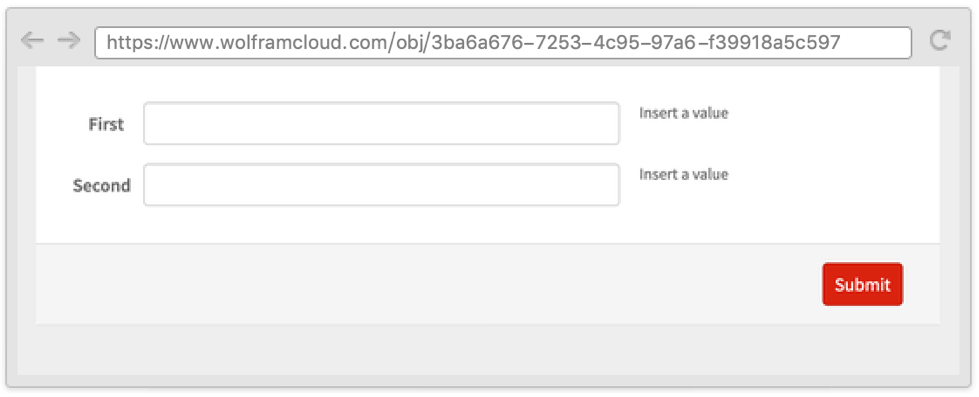The height and width of the screenshot is (397, 979).
Task: Reload the page with the refresh icon
Action: click(940, 41)
